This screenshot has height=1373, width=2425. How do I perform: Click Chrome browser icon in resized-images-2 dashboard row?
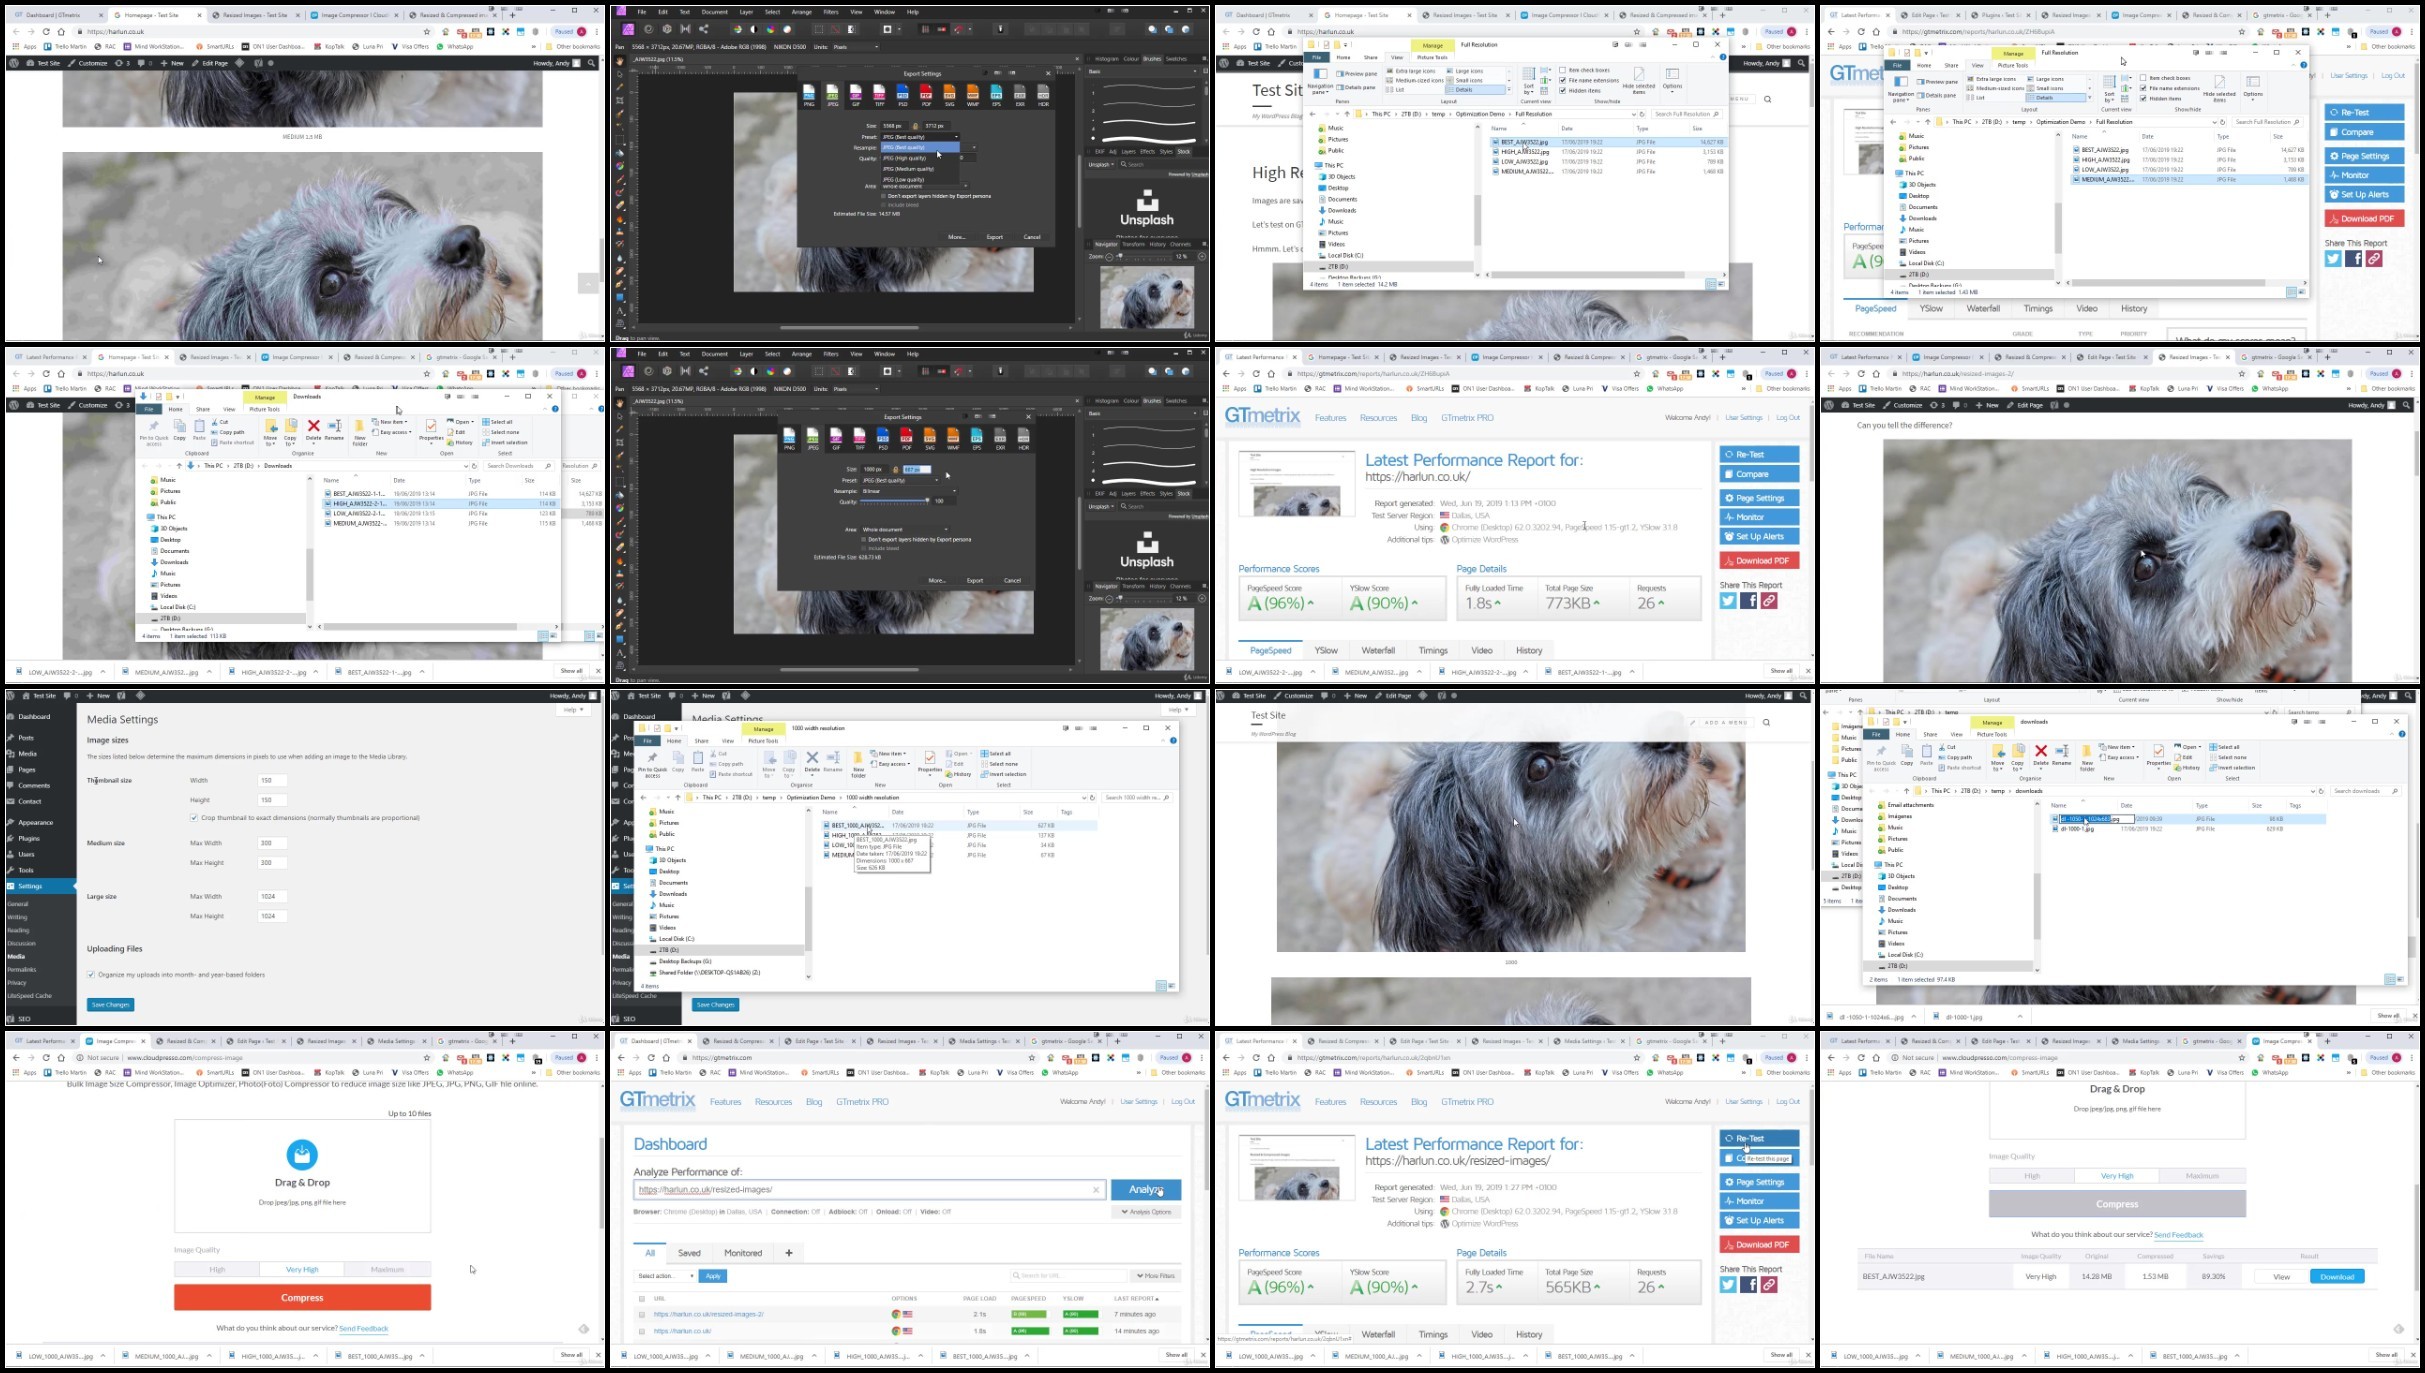click(x=896, y=1314)
